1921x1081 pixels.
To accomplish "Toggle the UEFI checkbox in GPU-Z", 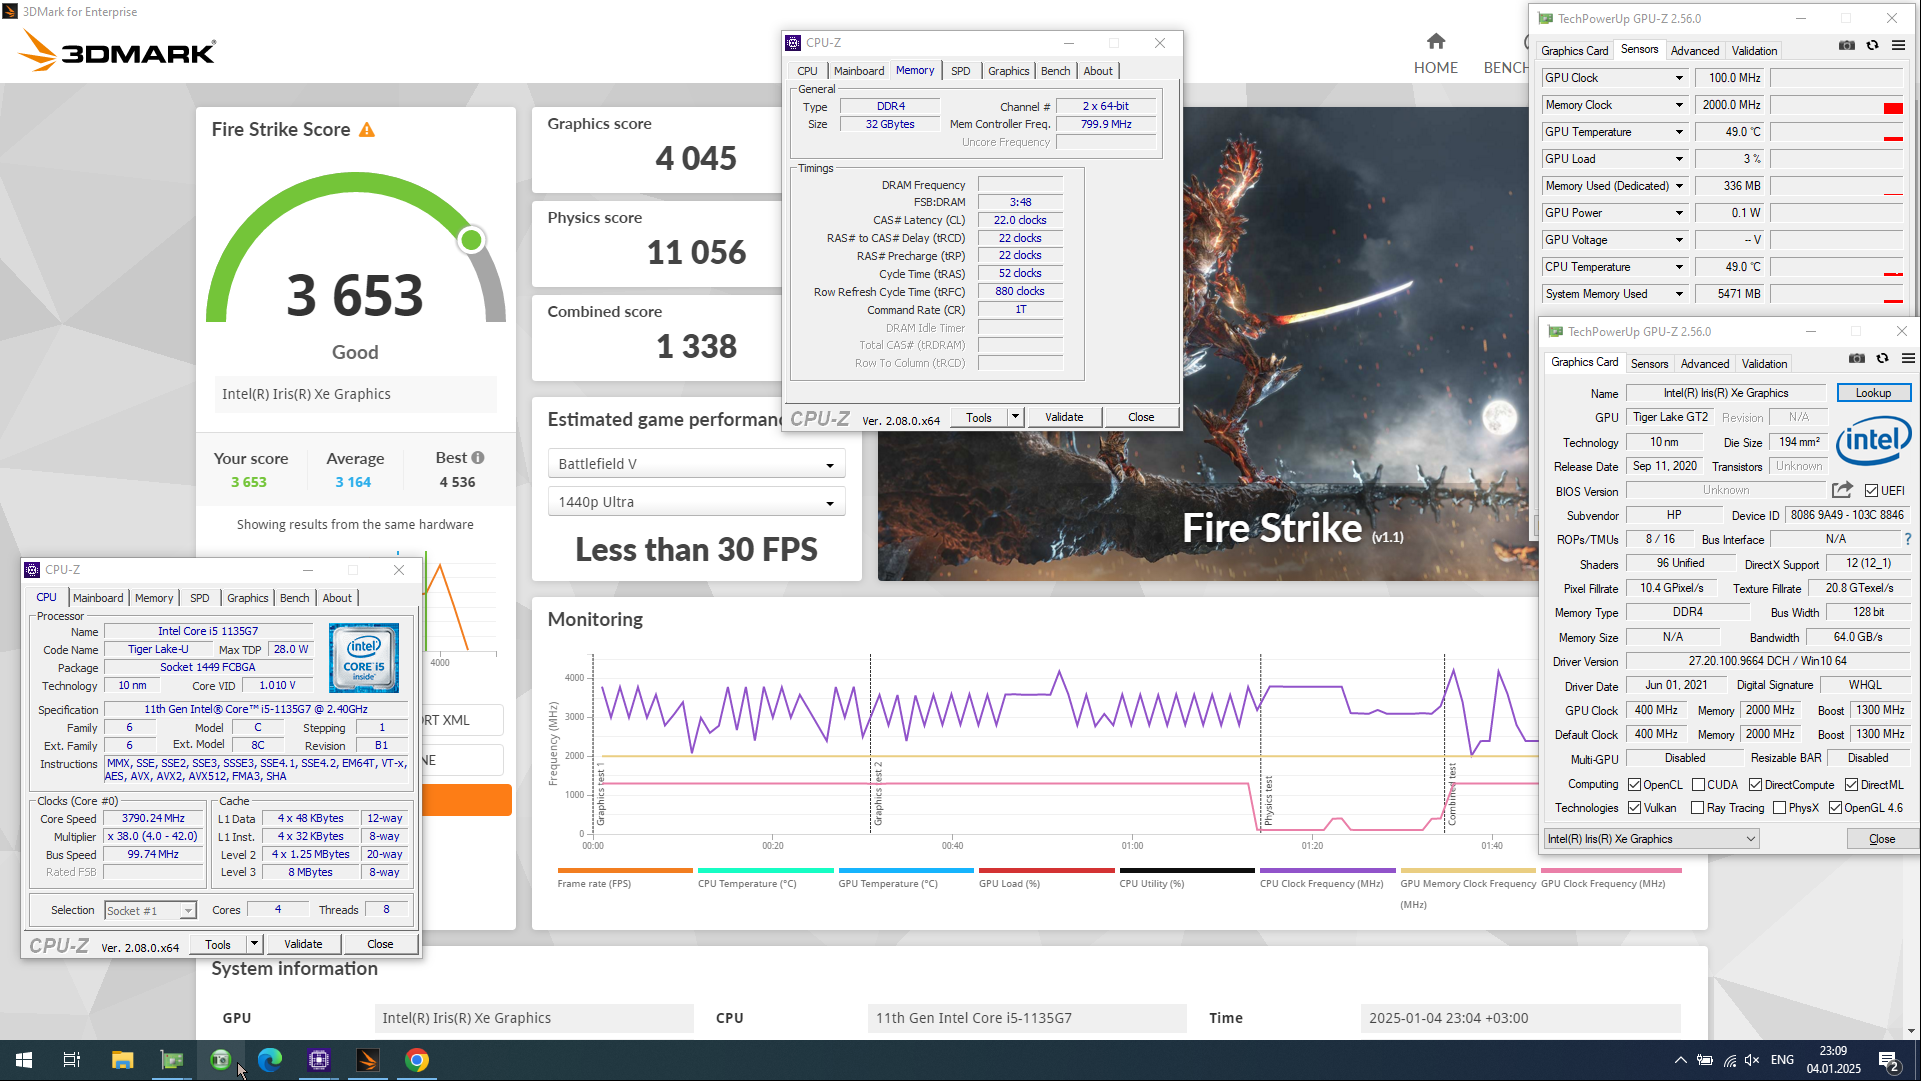I will tap(1871, 491).
